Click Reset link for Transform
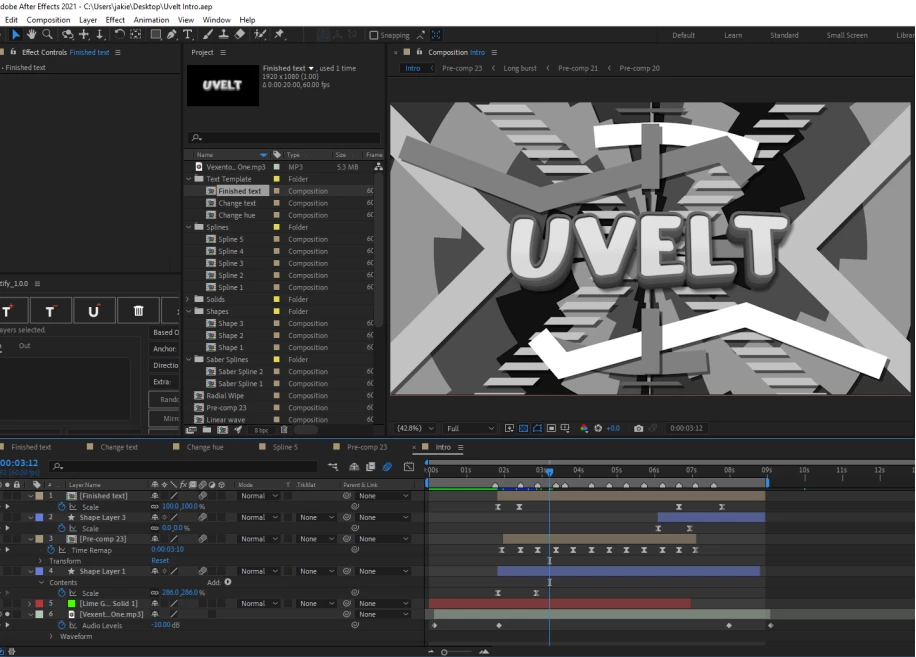 pos(160,561)
